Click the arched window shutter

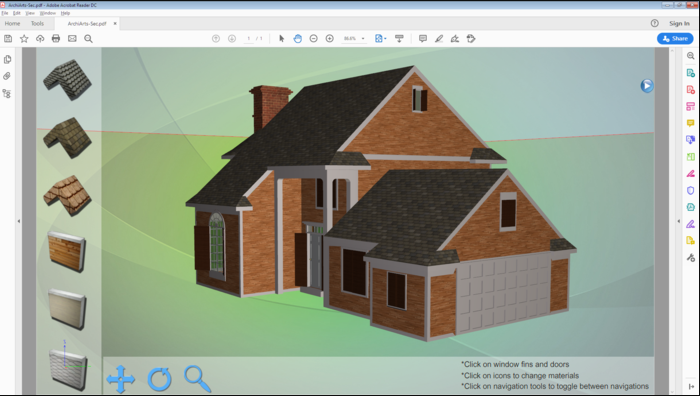[x=201, y=248]
